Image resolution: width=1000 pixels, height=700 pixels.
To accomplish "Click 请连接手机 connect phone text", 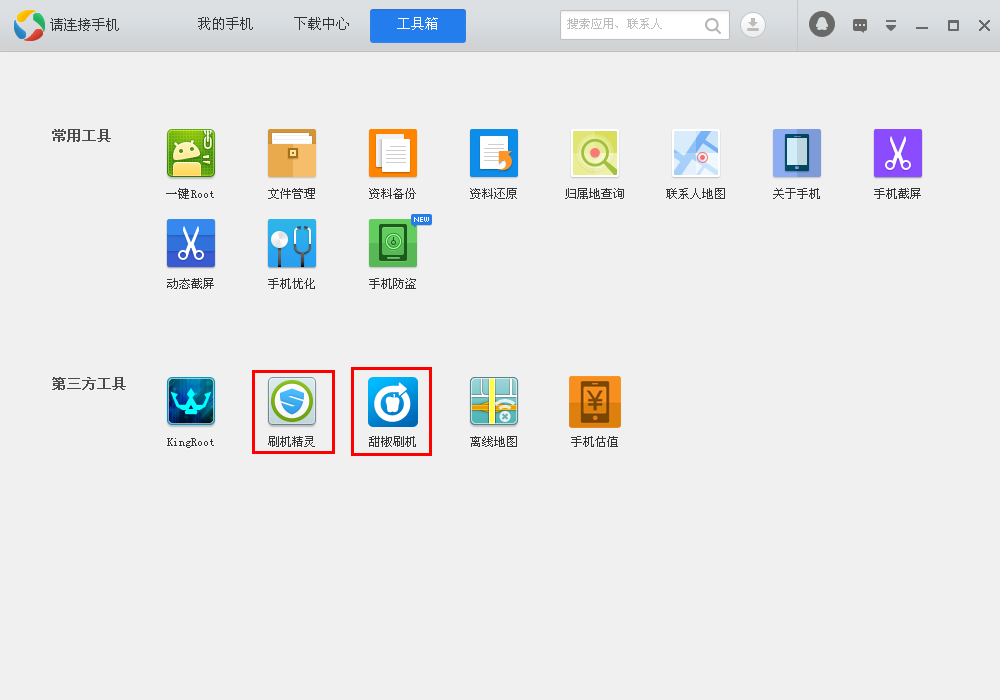I will pos(84,25).
